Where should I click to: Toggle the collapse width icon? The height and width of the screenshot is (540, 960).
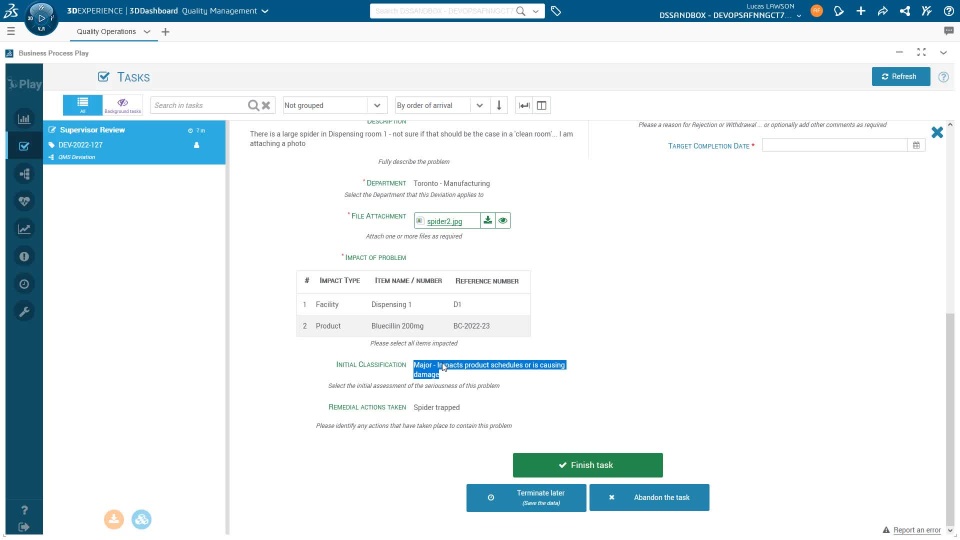[x=524, y=105]
